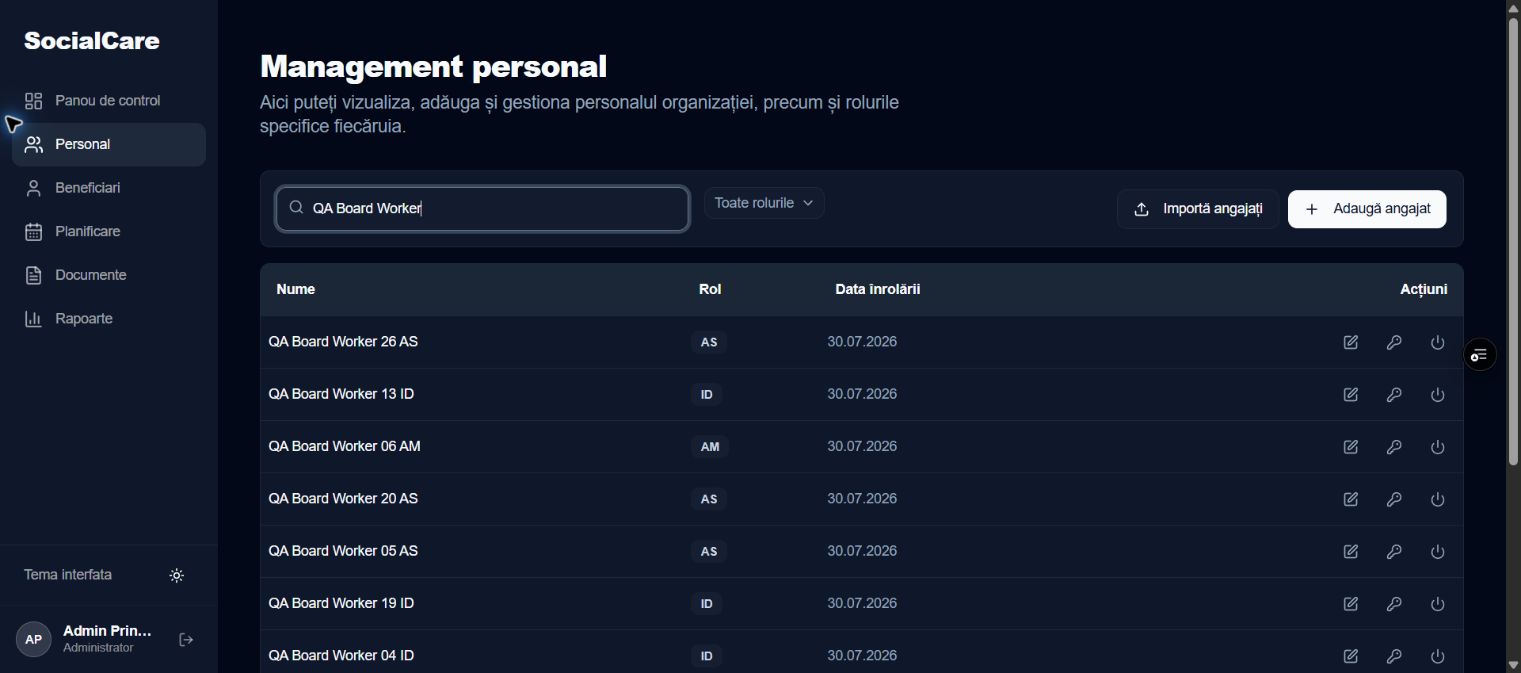Click AM role badge of Worker 06
The image size is (1521, 673).
(x=710, y=447)
